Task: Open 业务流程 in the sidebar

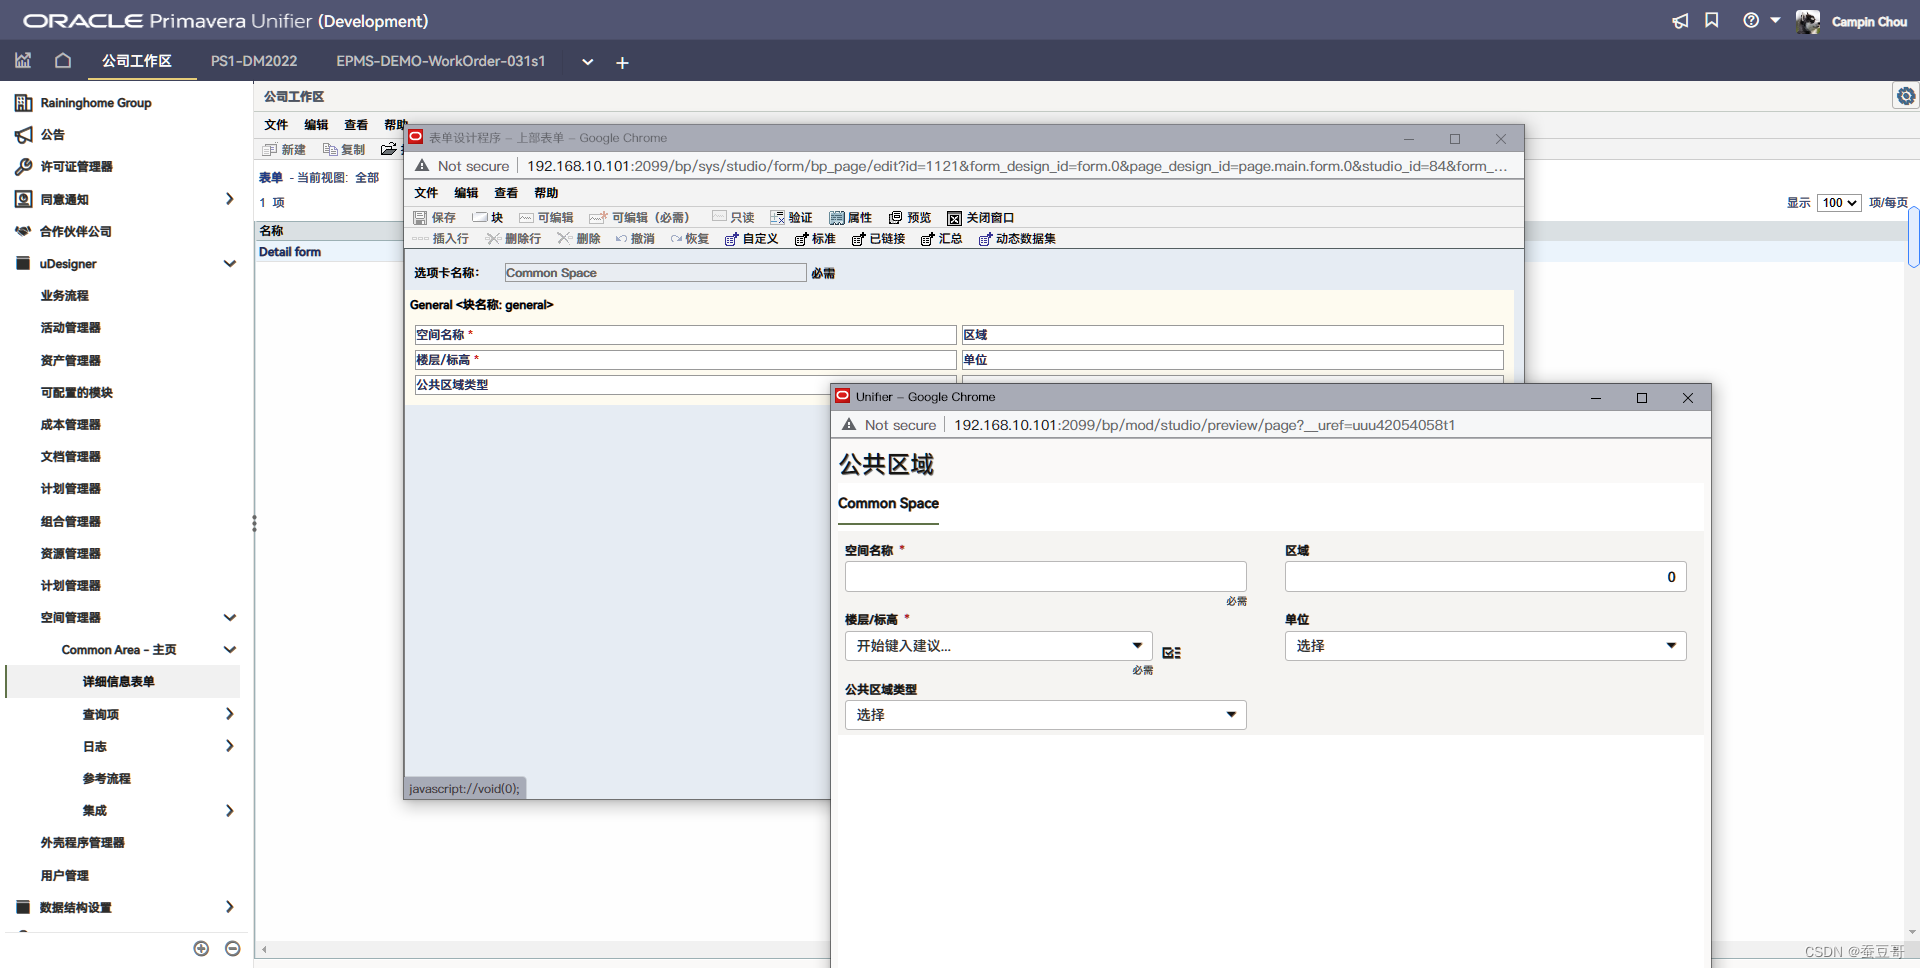Action: coord(64,296)
